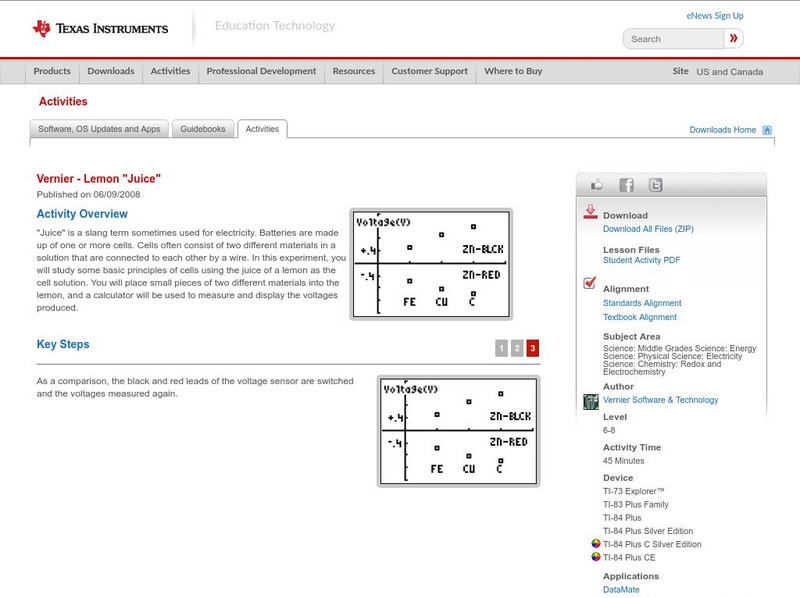Open the Professional Development menu

(261, 71)
